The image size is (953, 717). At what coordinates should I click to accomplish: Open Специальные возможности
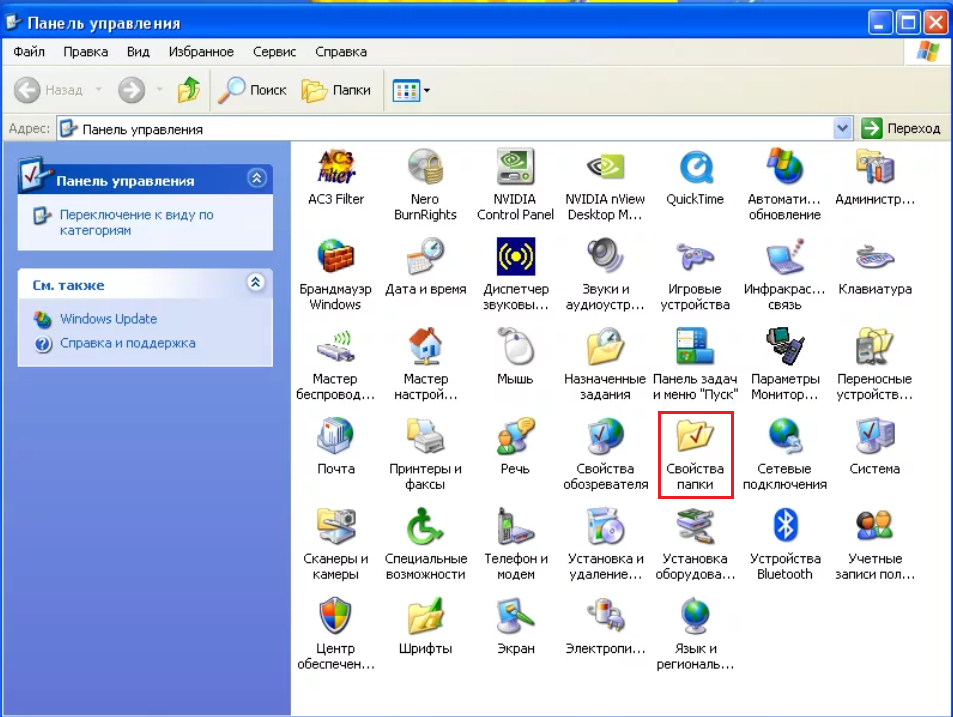click(425, 544)
